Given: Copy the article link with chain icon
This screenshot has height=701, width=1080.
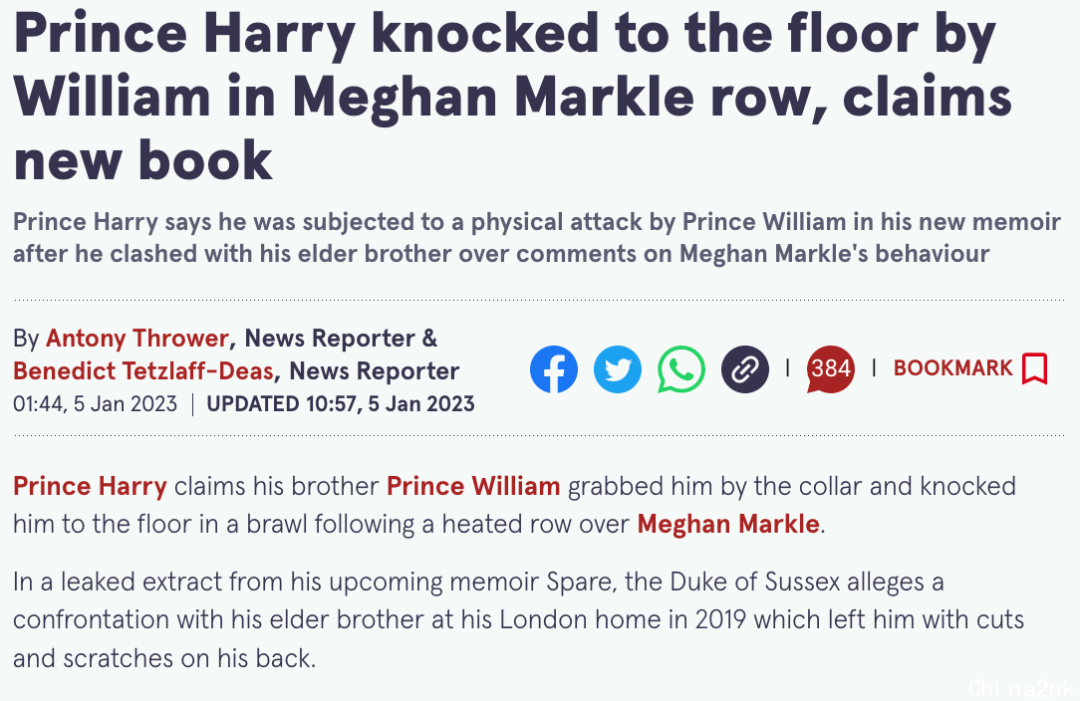Looking at the screenshot, I should (x=745, y=369).
